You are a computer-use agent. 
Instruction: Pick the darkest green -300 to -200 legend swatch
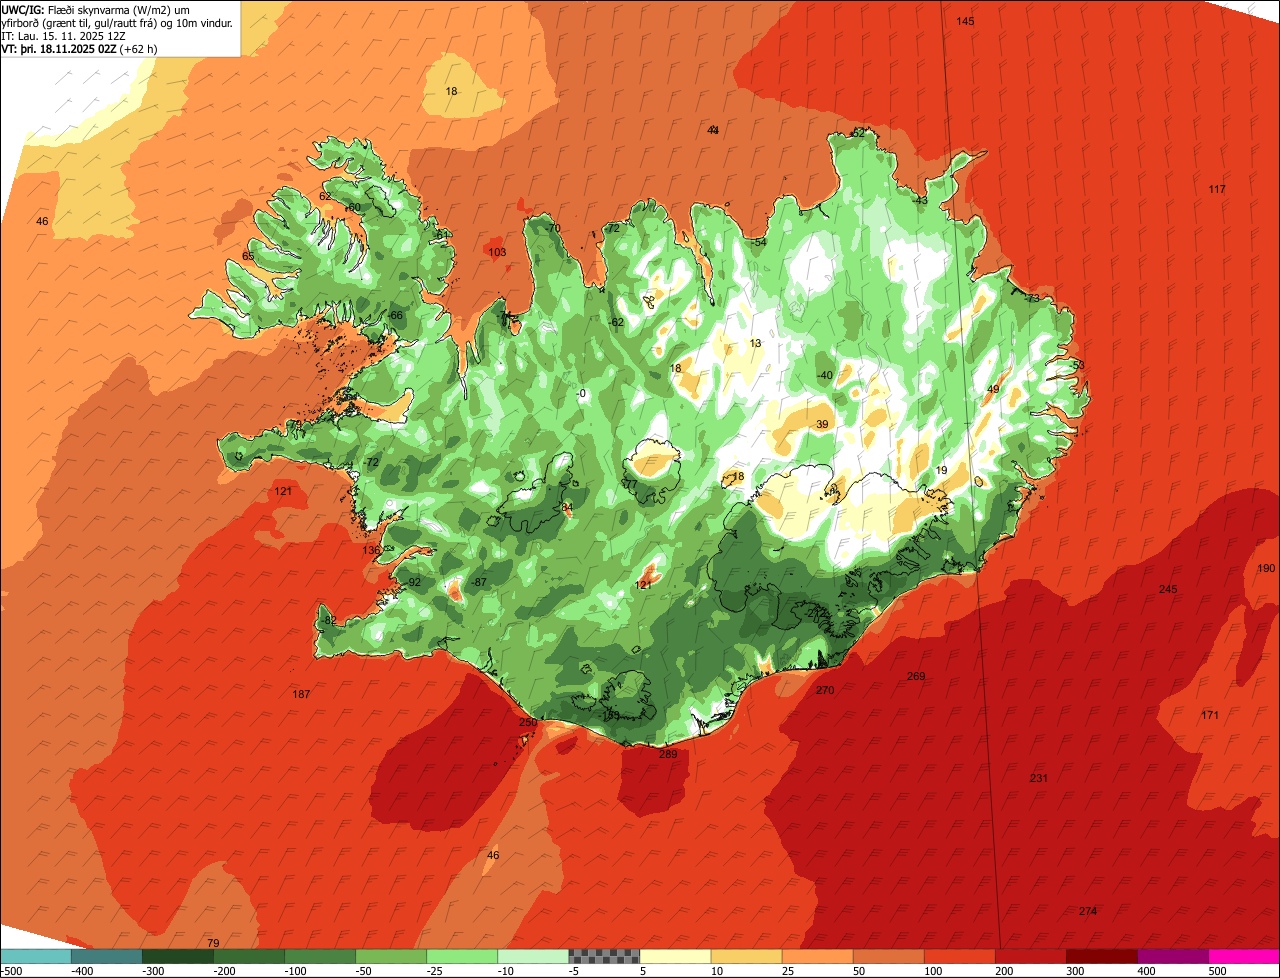[178, 956]
